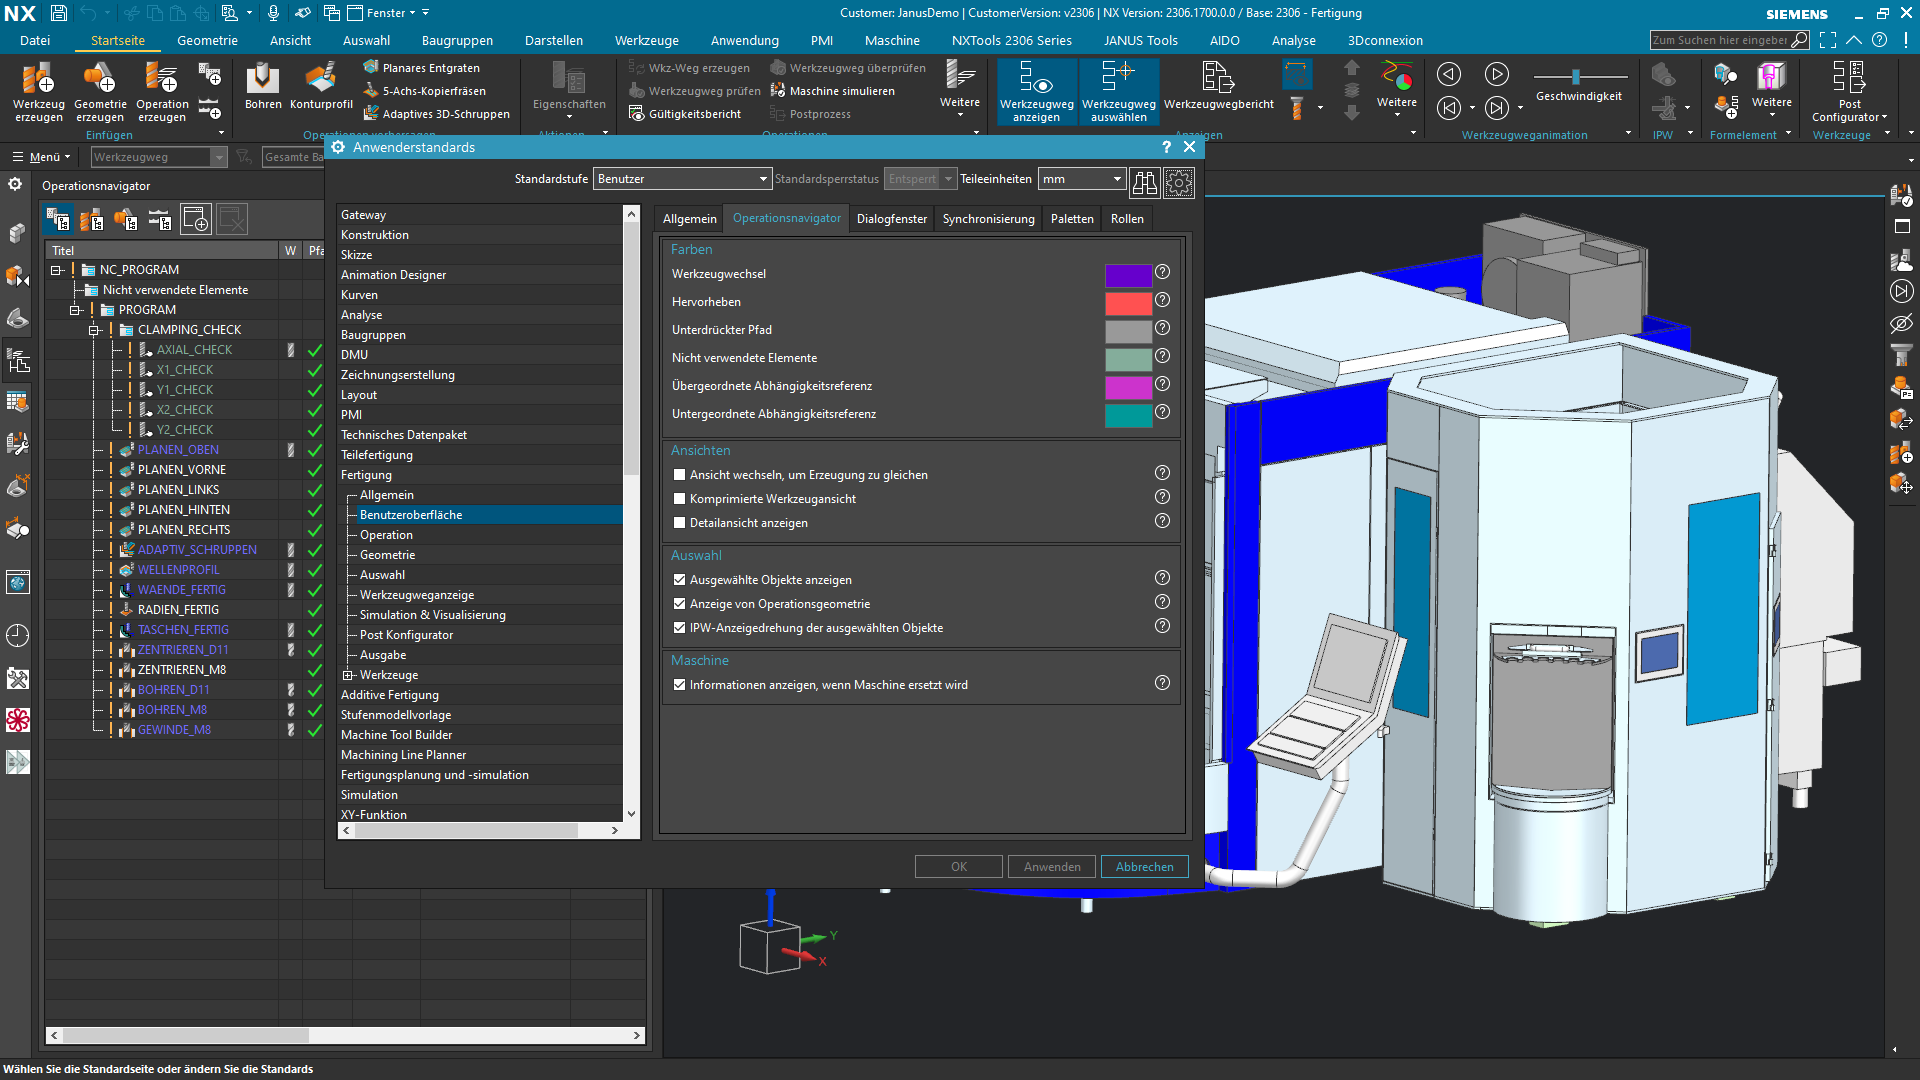Open the Post Configurator tool
Image resolution: width=1920 pixels, height=1080 pixels.
[1849, 91]
